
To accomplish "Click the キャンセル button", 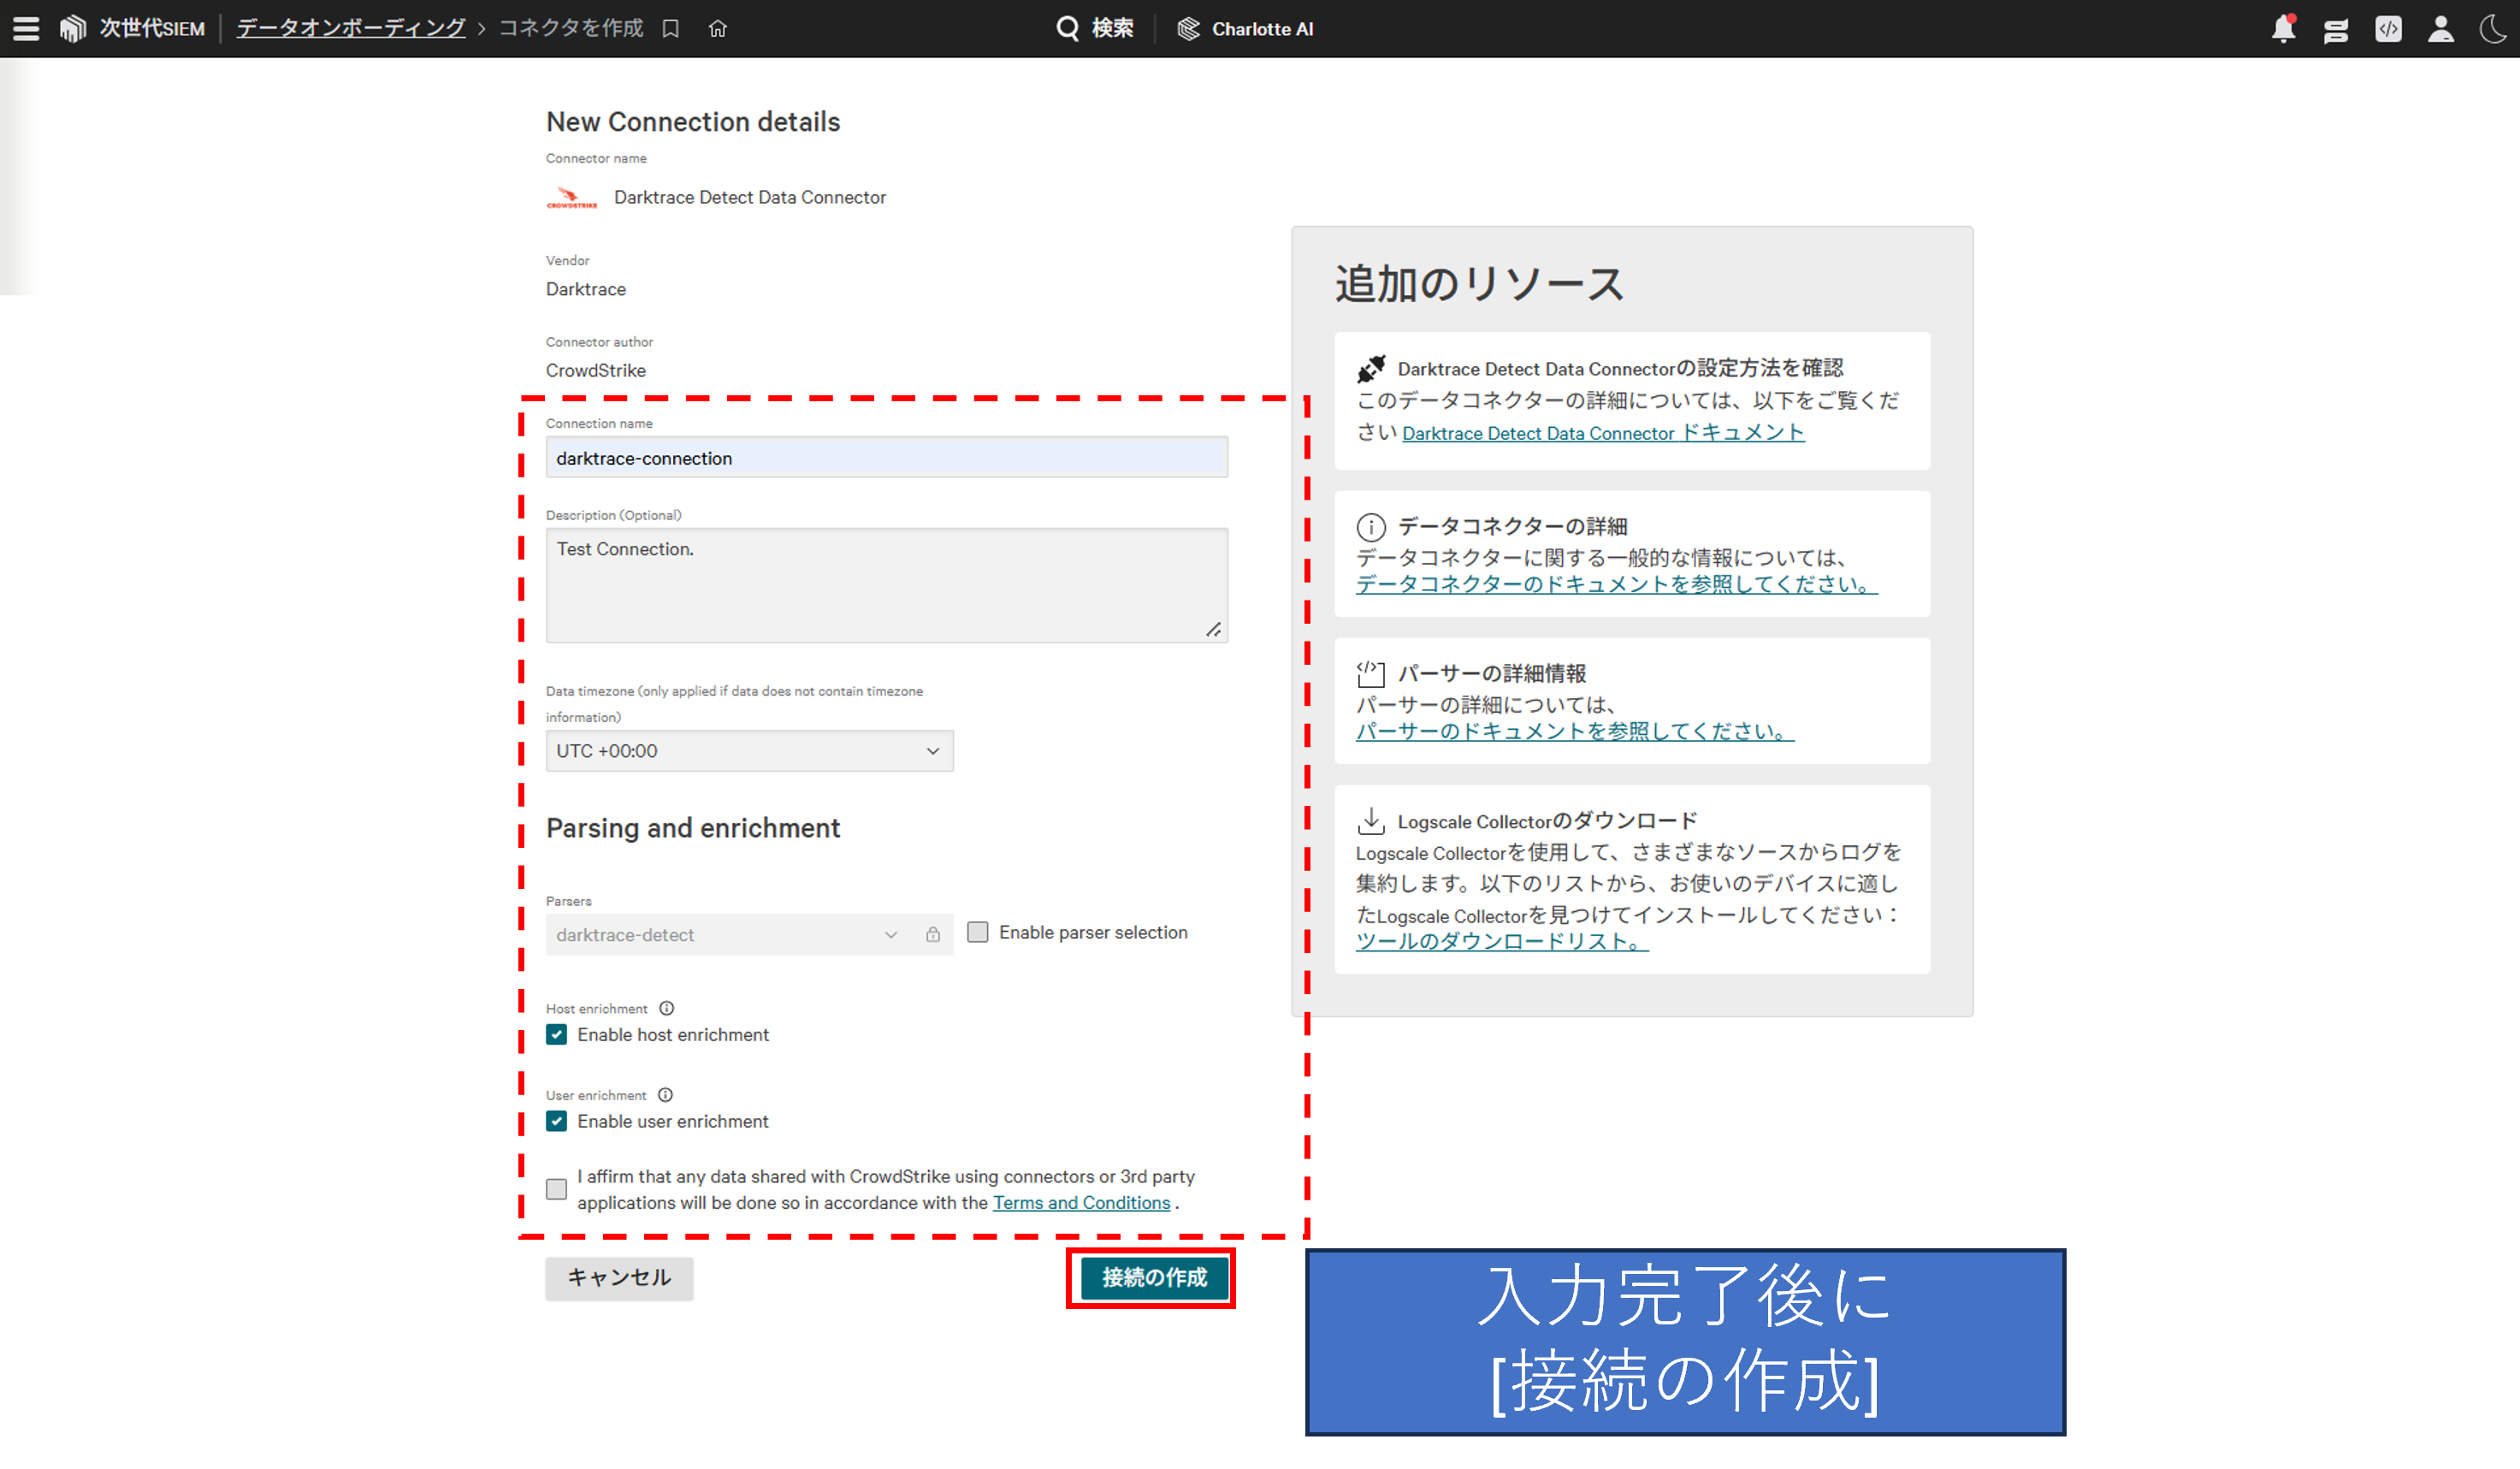I will coord(619,1278).
